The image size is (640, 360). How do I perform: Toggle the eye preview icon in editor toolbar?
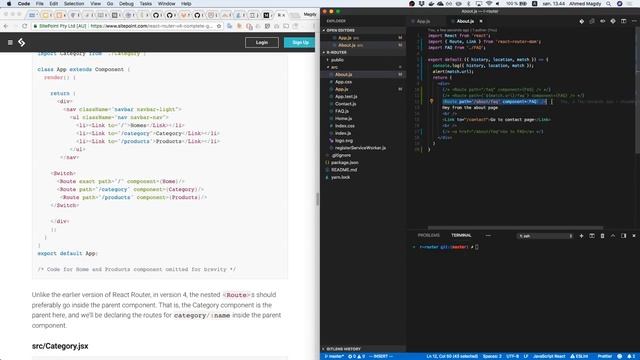pyautogui.click(x=602, y=21)
